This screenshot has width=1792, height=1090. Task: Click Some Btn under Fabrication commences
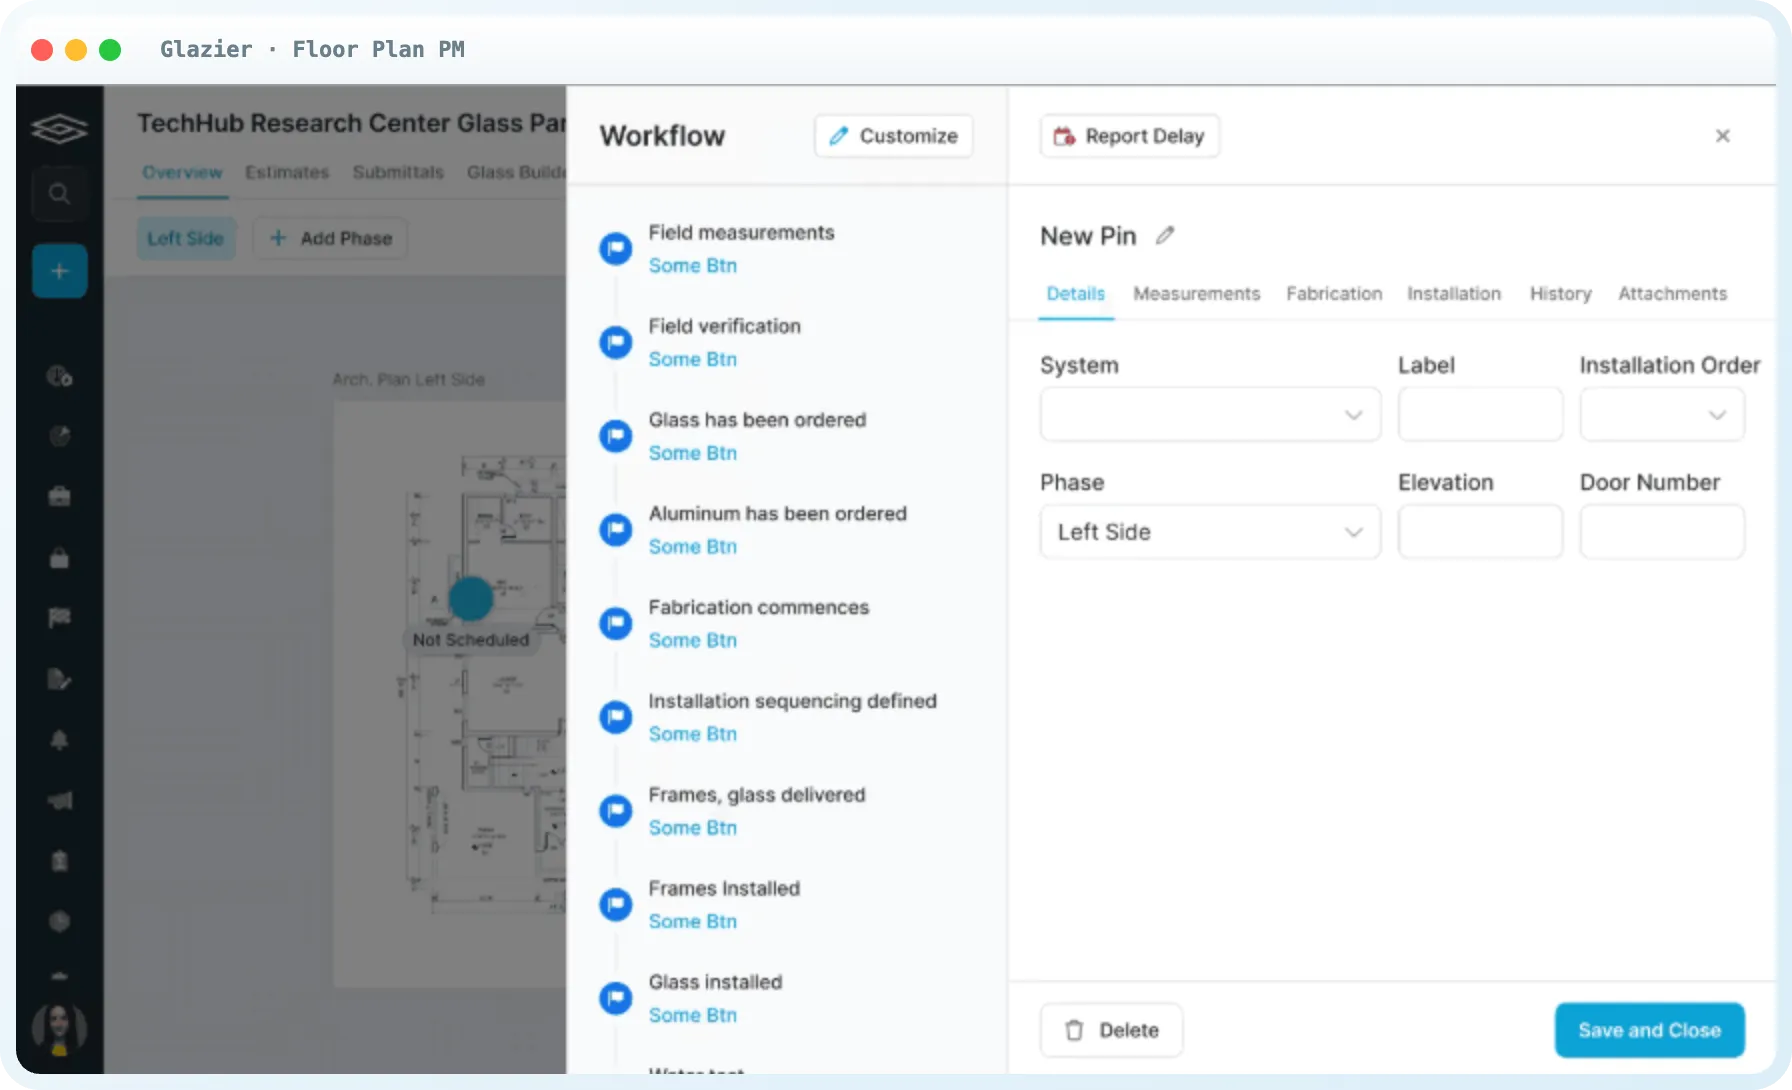[693, 641]
